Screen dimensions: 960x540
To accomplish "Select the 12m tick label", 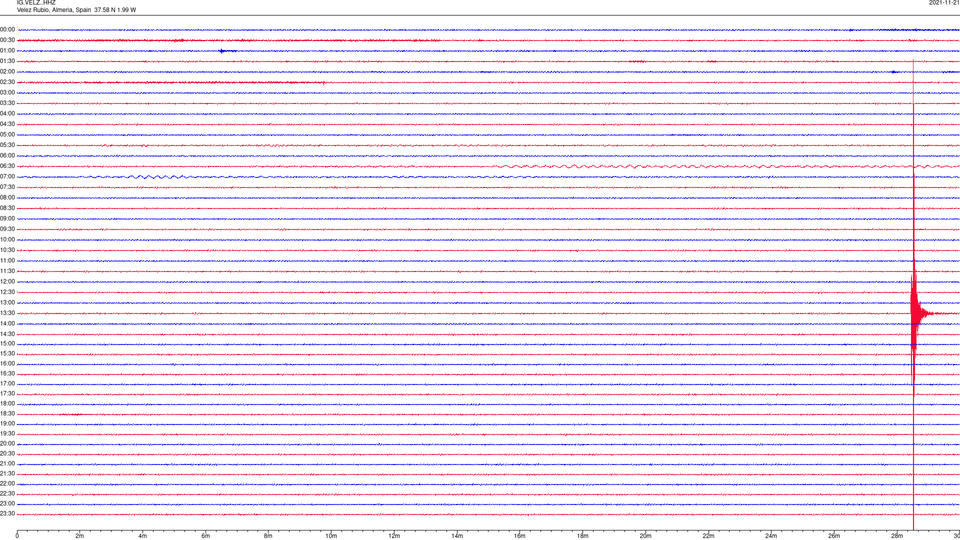I will pyautogui.click(x=394, y=536).
